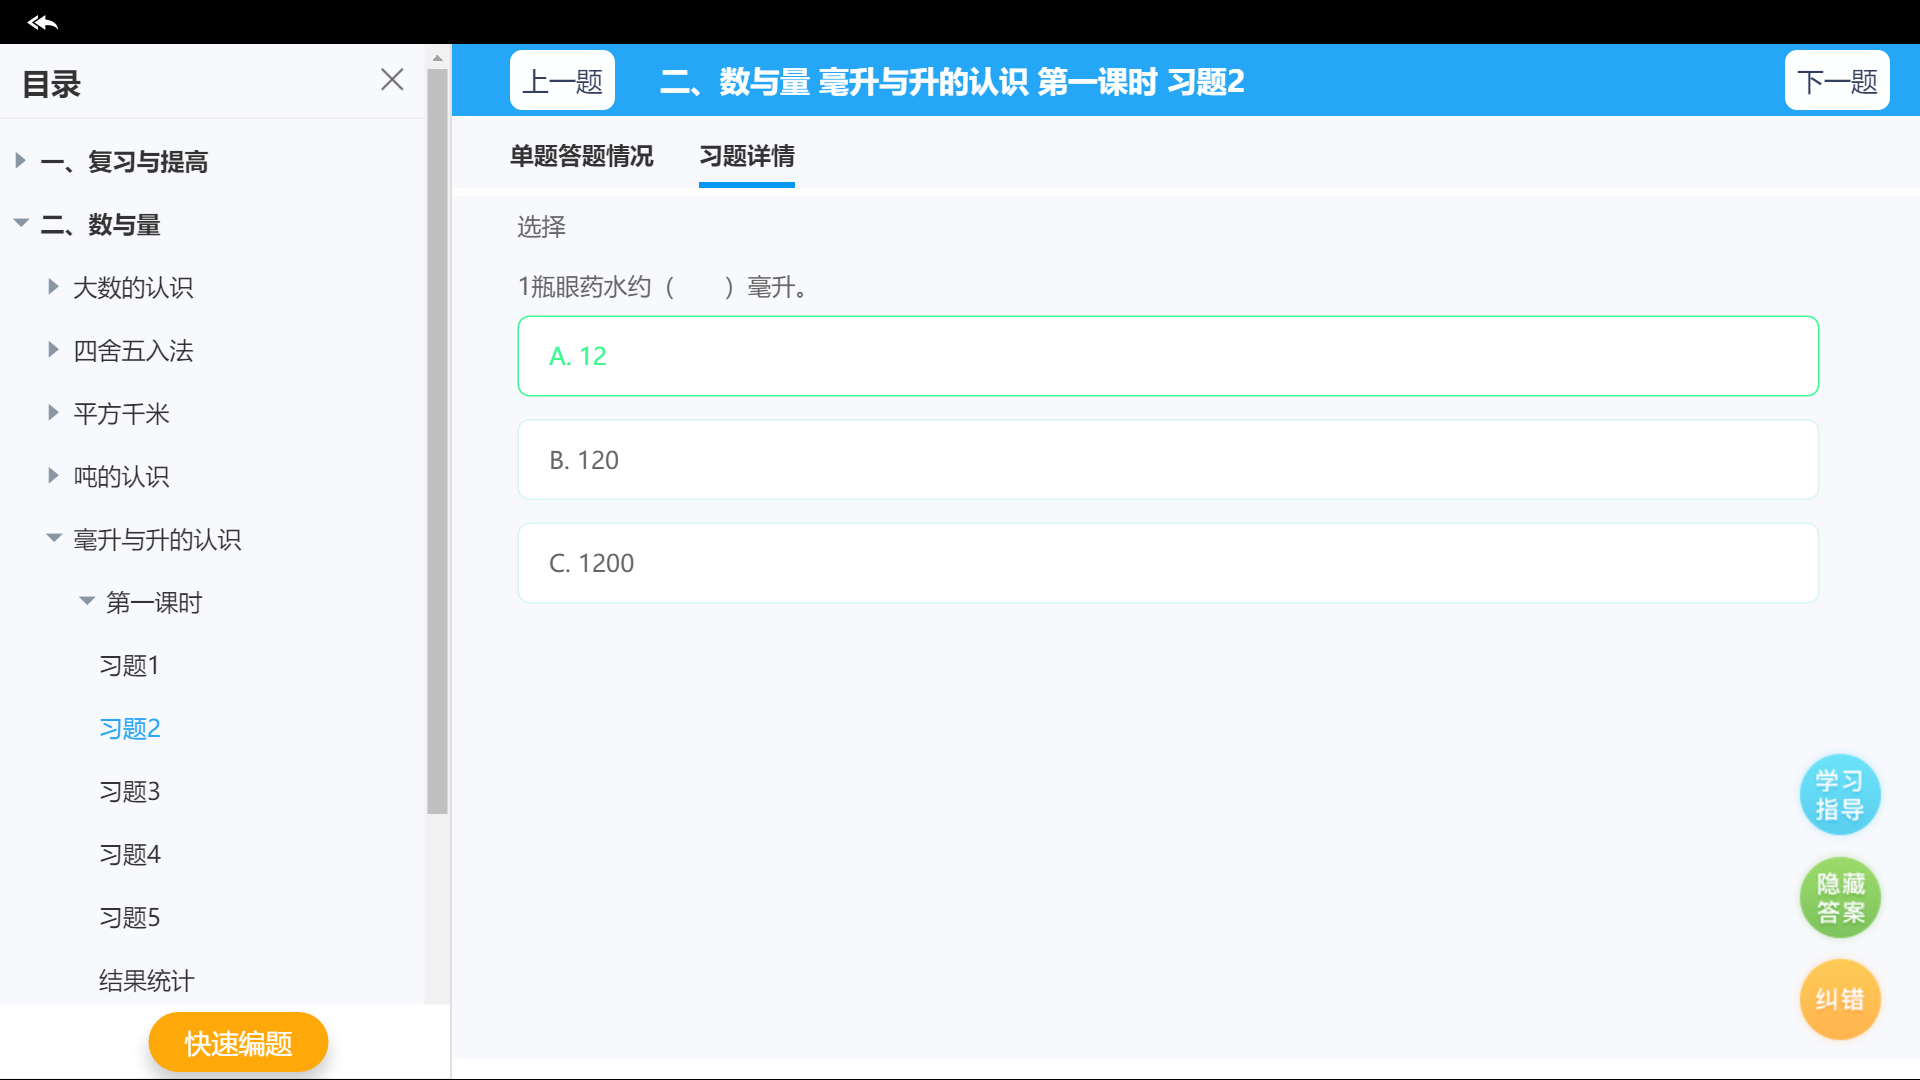Select answer option A. 12
This screenshot has width=1920, height=1080.
coord(1167,356)
